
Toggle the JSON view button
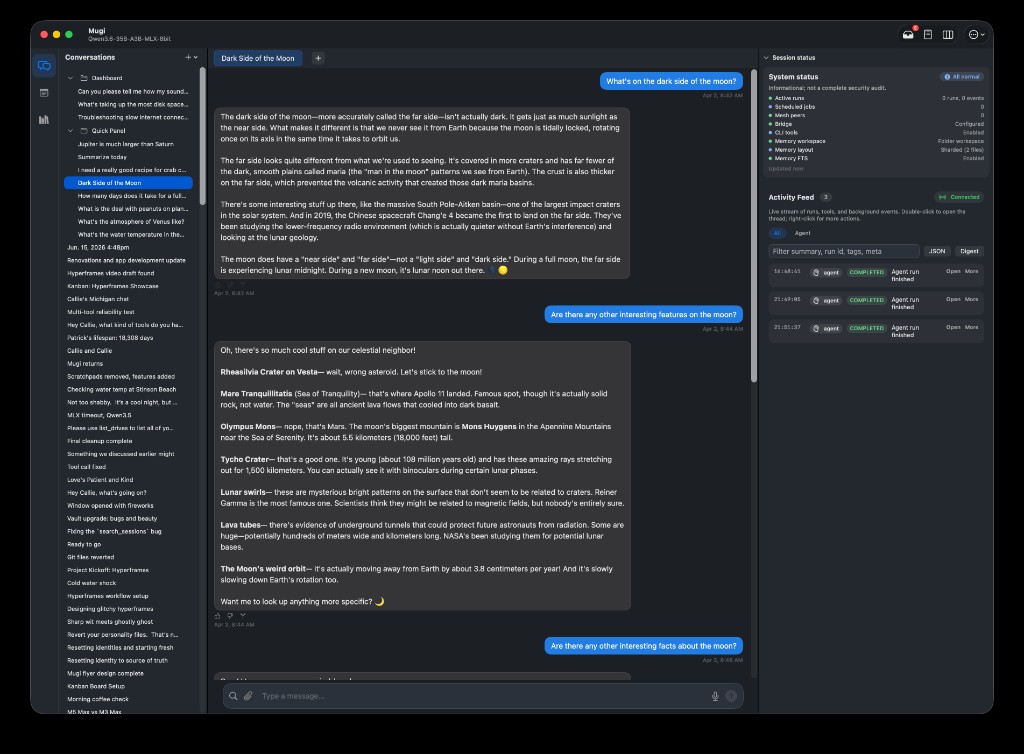click(x=937, y=251)
